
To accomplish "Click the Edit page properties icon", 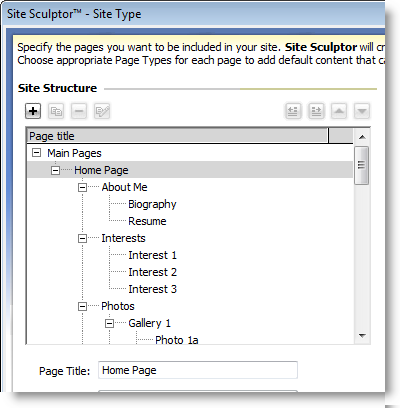I will [102, 111].
